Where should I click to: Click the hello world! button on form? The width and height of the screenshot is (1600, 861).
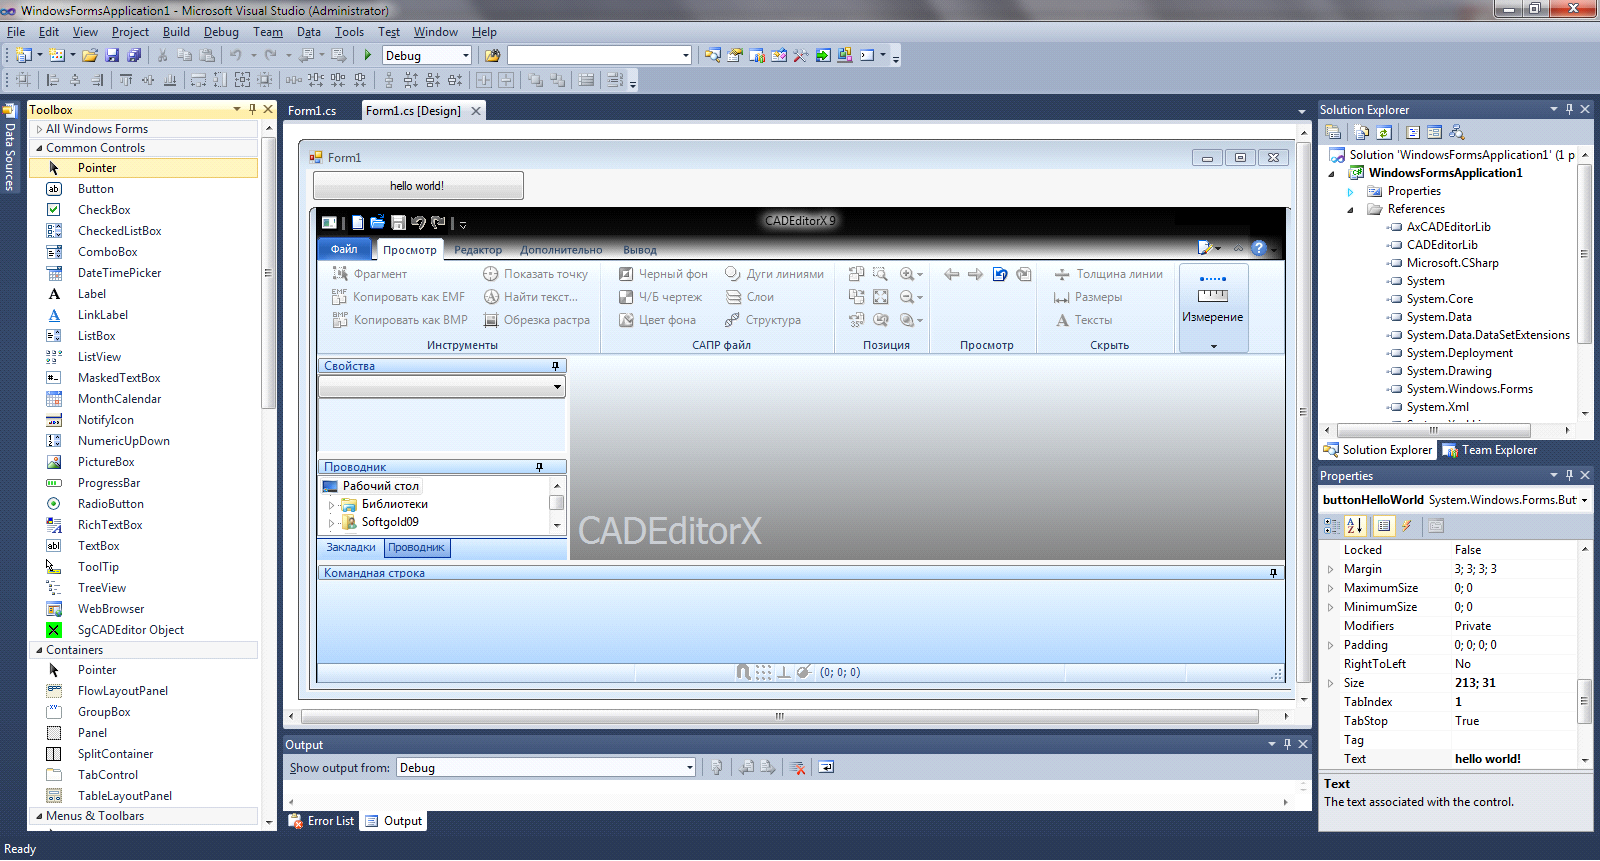pos(418,185)
